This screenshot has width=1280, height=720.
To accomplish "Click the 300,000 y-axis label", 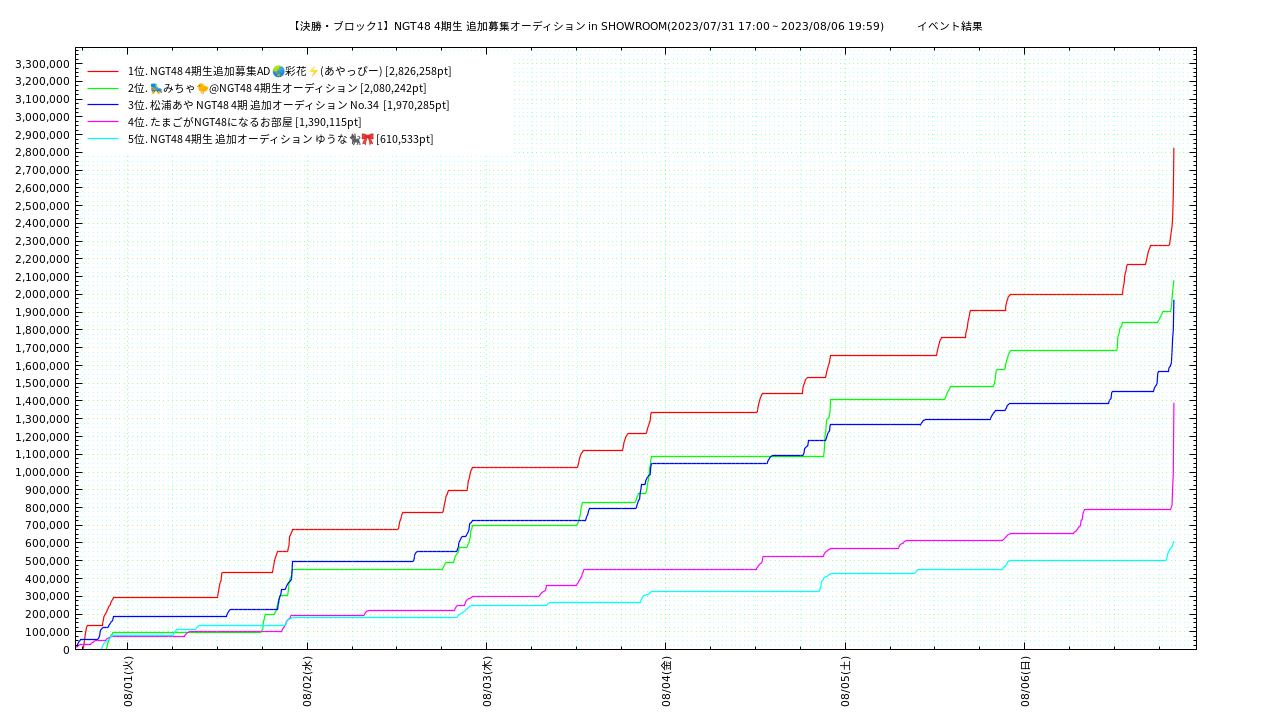I will point(47,597).
